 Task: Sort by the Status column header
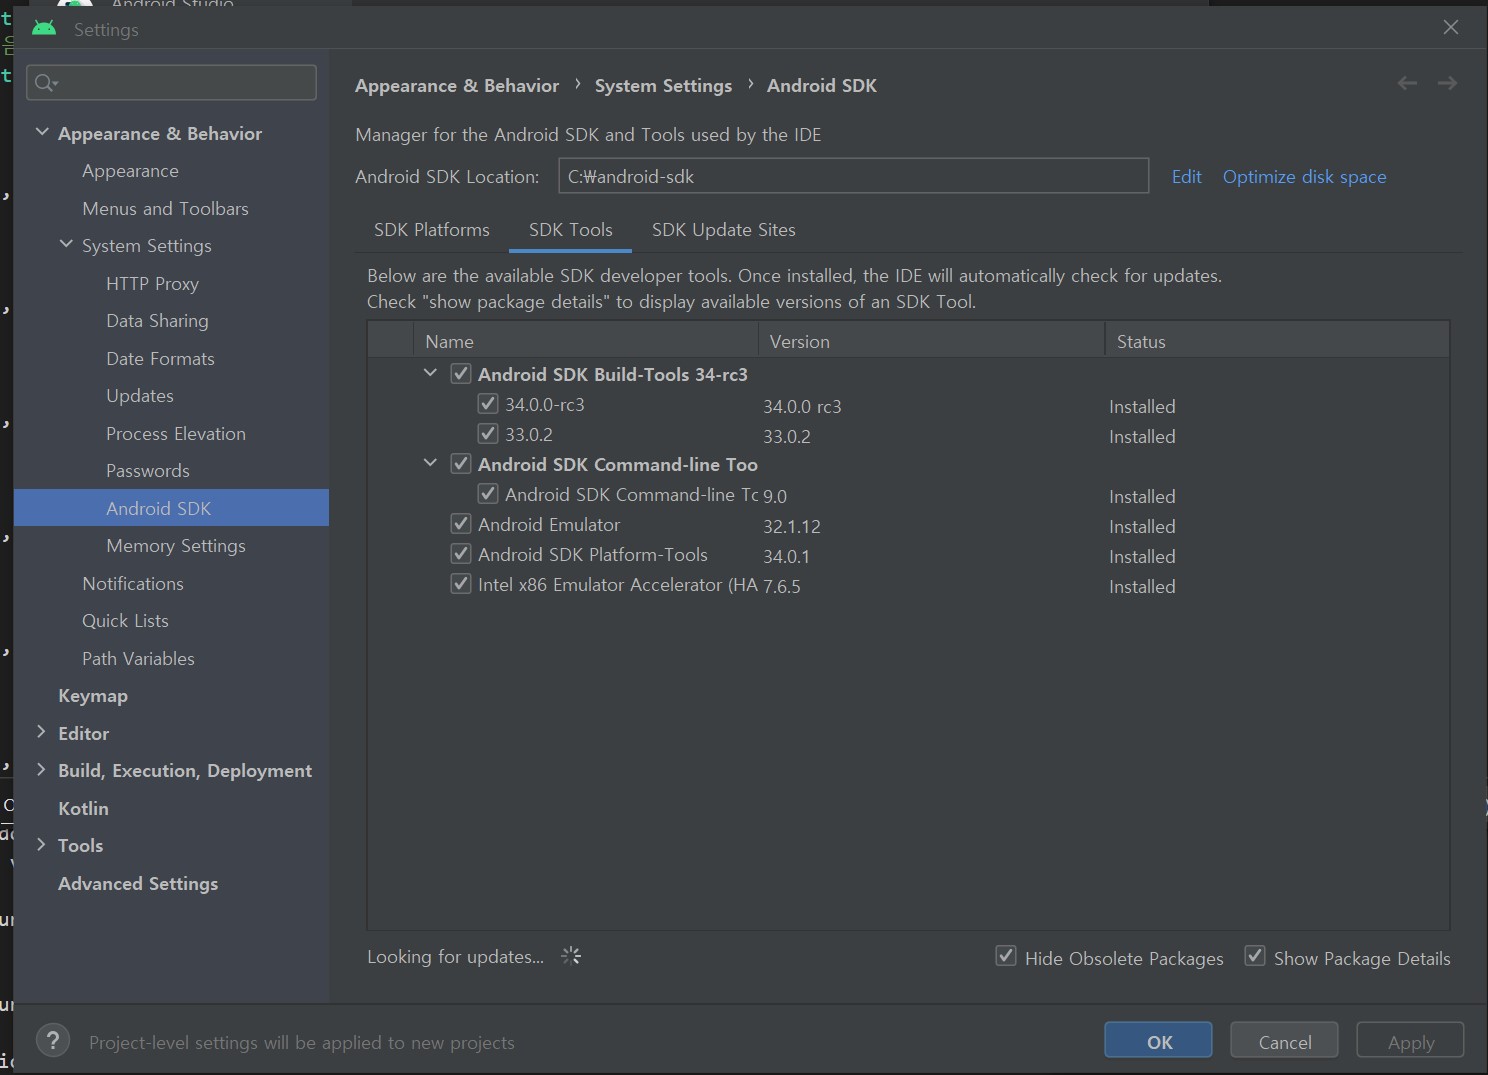(x=1277, y=341)
